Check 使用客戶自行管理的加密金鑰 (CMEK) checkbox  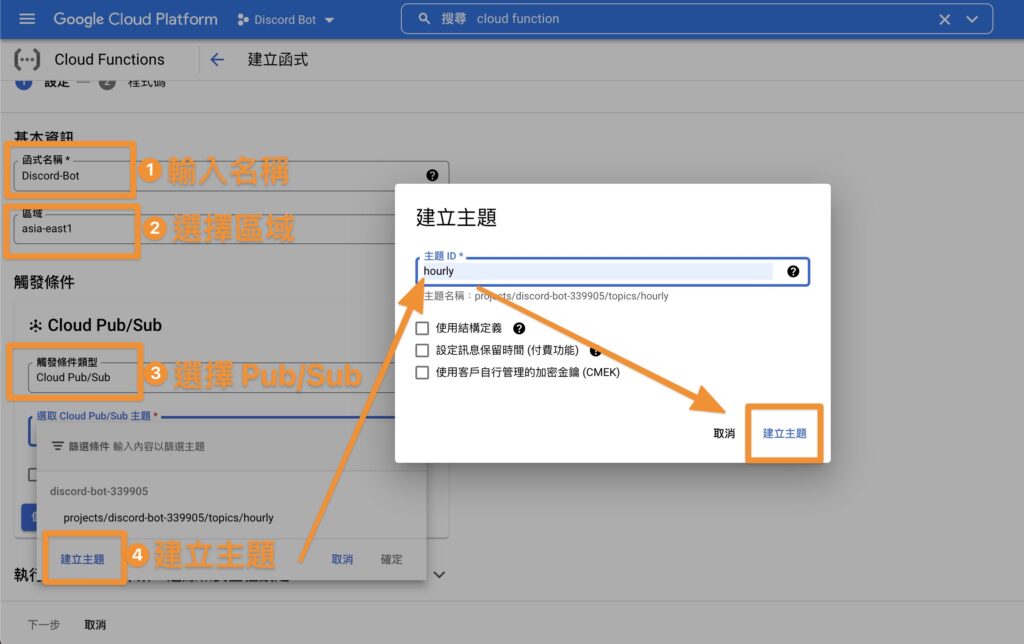pyautogui.click(x=422, y=372)
